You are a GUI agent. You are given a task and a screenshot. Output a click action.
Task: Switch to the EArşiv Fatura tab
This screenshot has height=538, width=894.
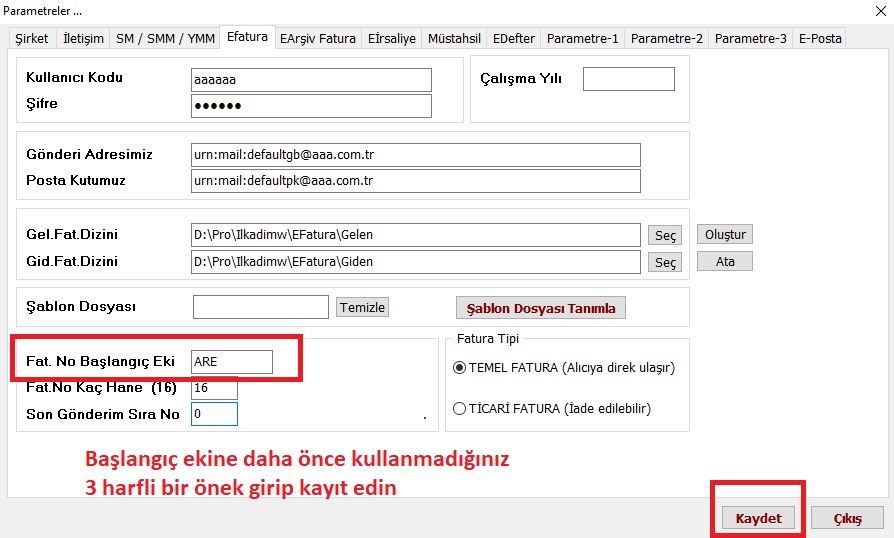tap(317, 39)
